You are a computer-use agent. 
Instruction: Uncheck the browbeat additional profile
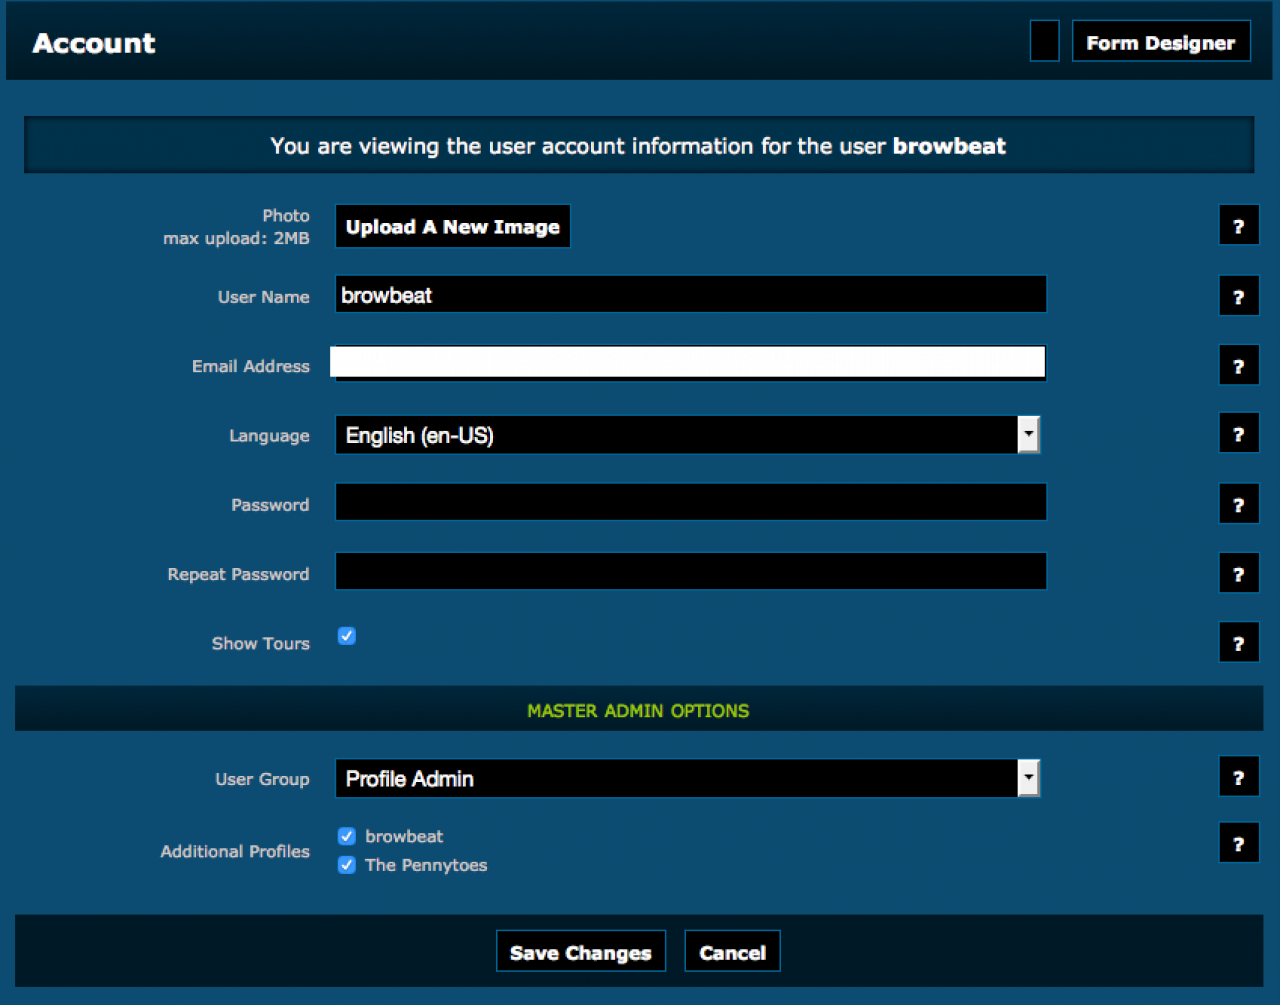[347, 836]
